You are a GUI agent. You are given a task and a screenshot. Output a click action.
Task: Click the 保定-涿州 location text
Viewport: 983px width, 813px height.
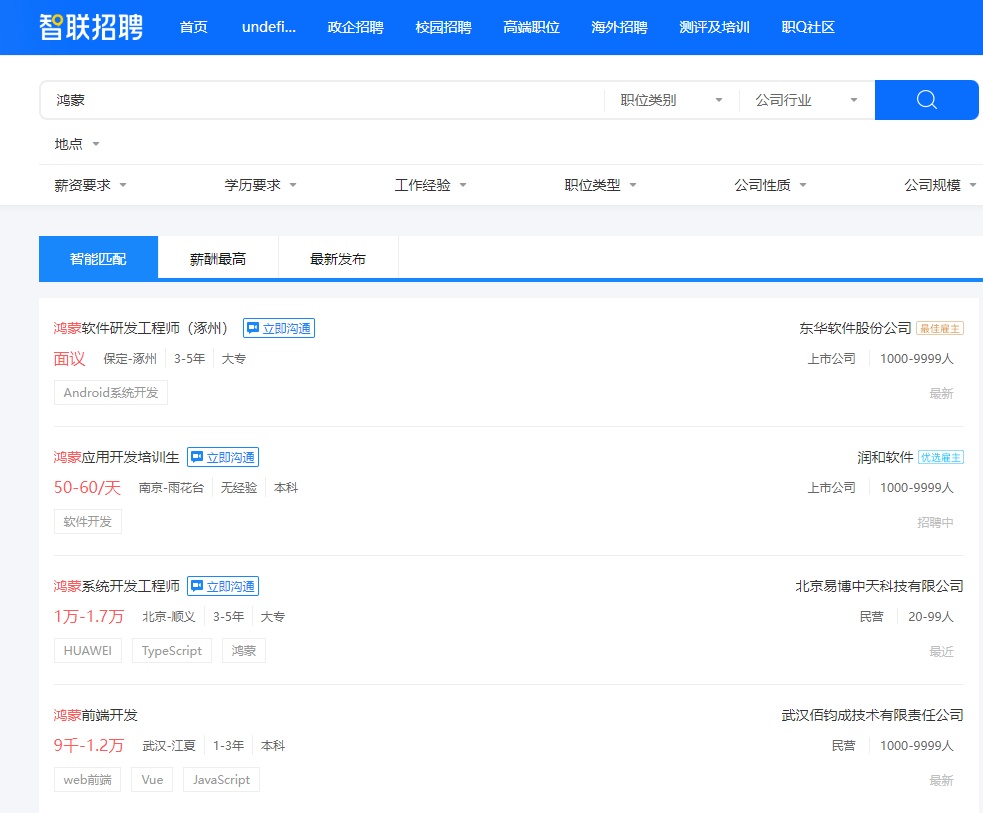(x=130, y=359)
